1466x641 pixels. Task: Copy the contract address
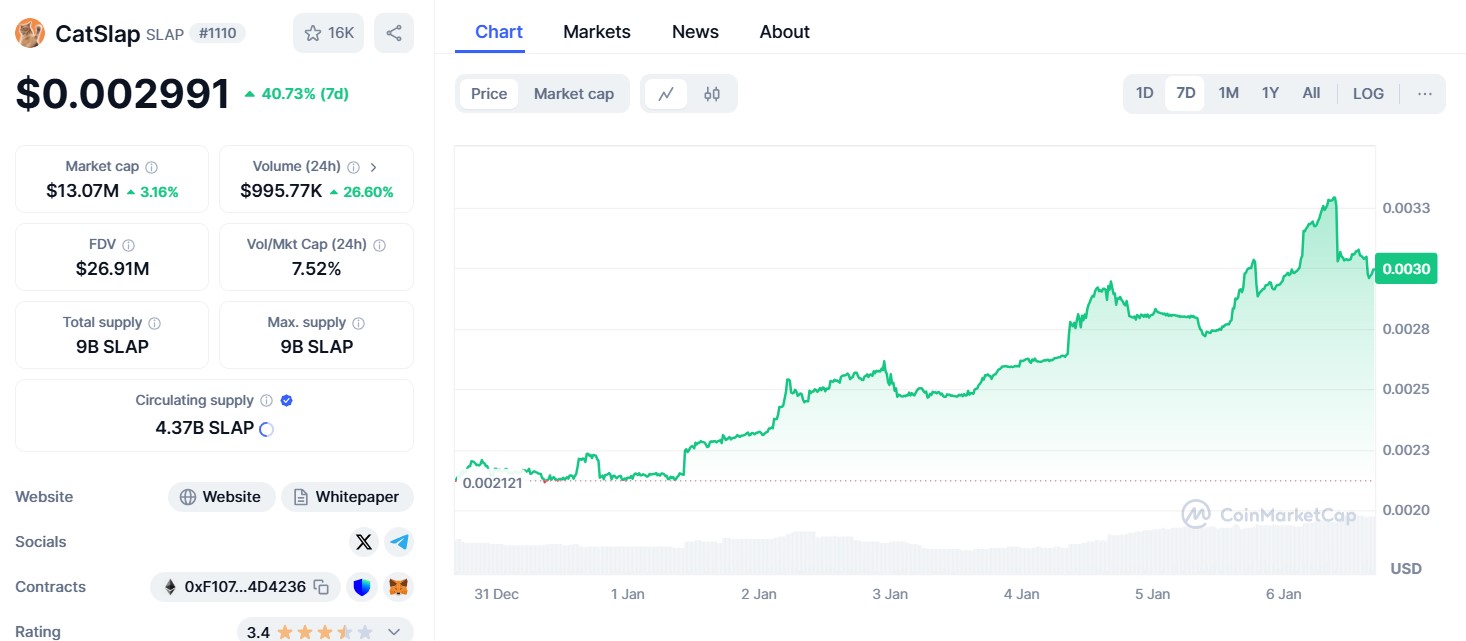(321, 587)
